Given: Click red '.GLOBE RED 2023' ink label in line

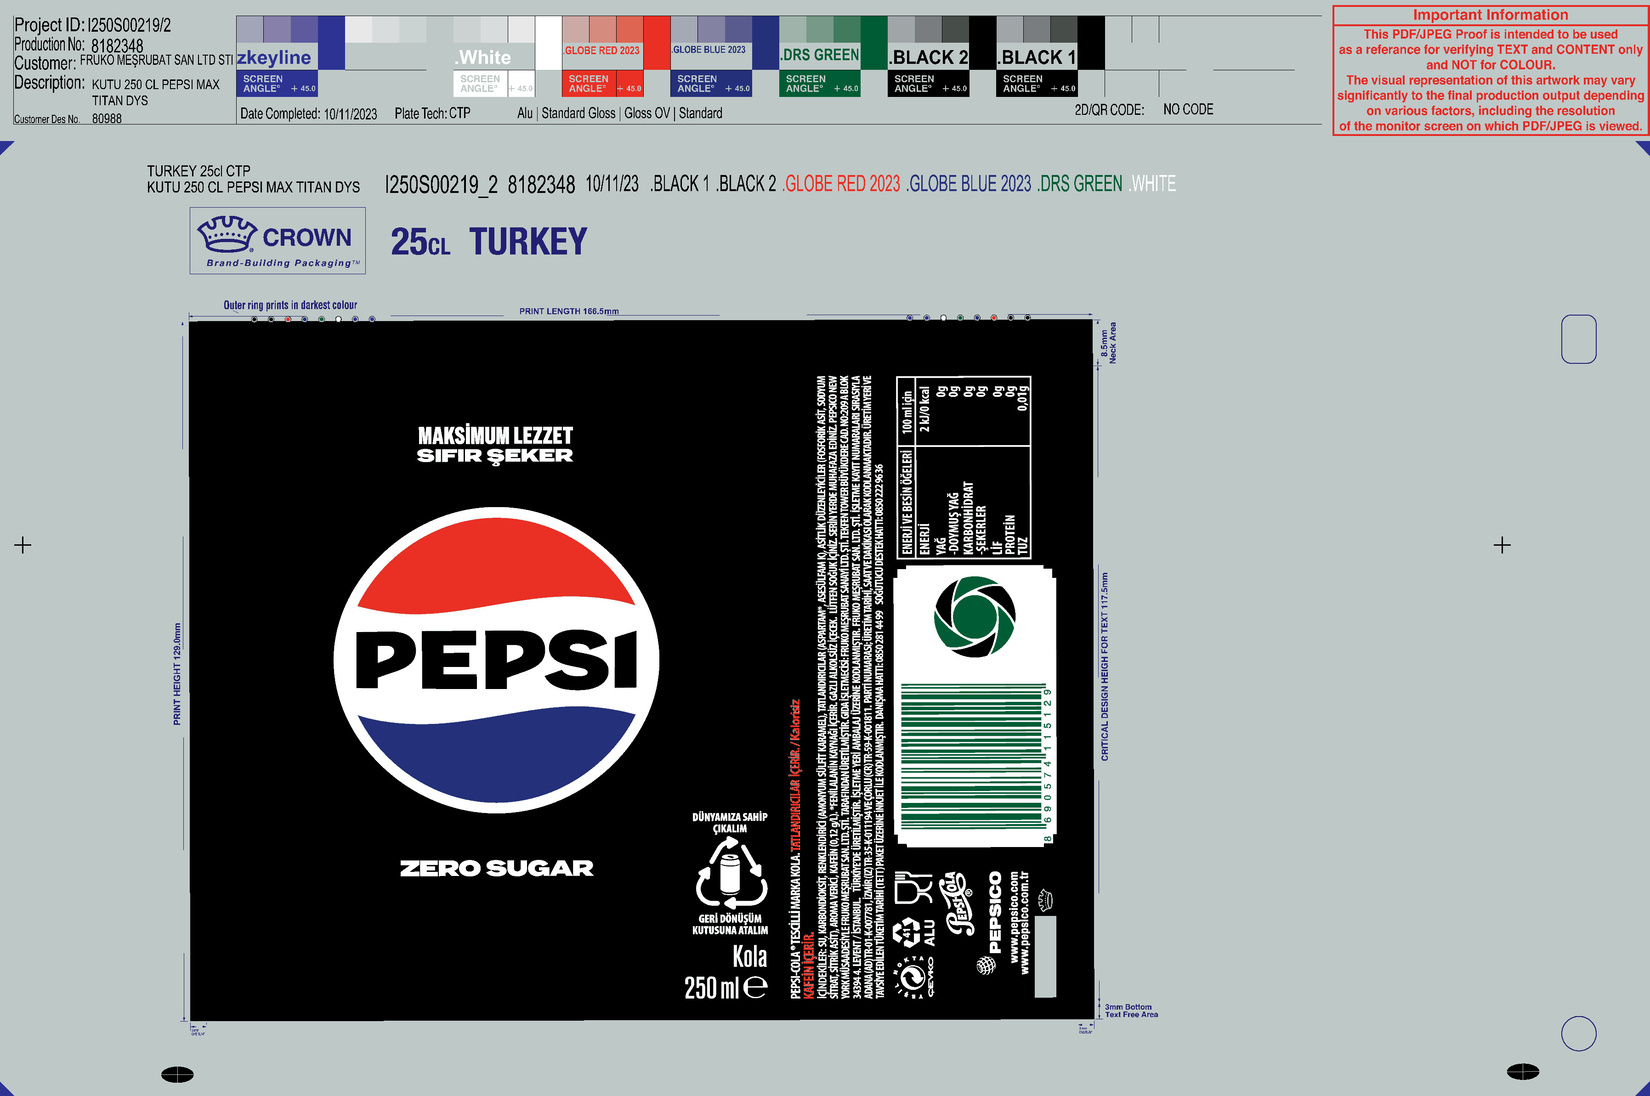Looking at the screenshot, I should coord(841,184).
